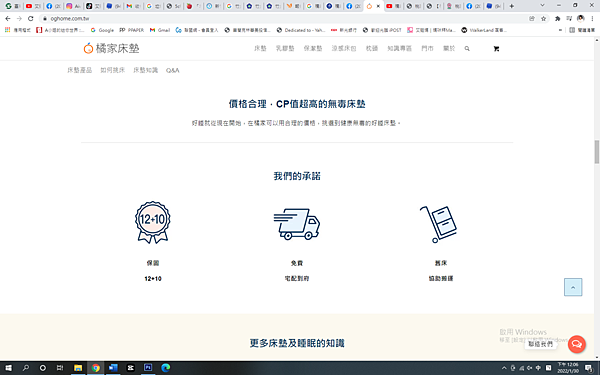This screenshot has height=375, width=600.
Task: Open the reading list panel button
Action: (x=582, y=30)
